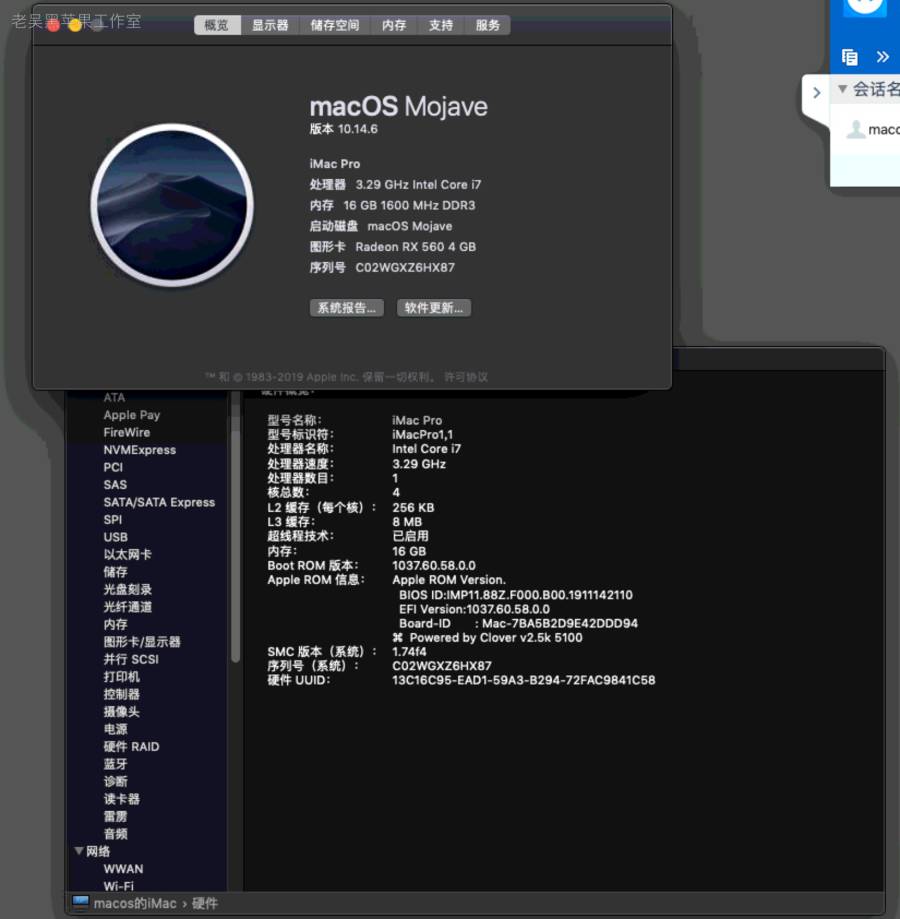The height and width of the screenshot is (919, 900).
Task: Open SATA/SATA Express in the sidebar
Action: 159,502
